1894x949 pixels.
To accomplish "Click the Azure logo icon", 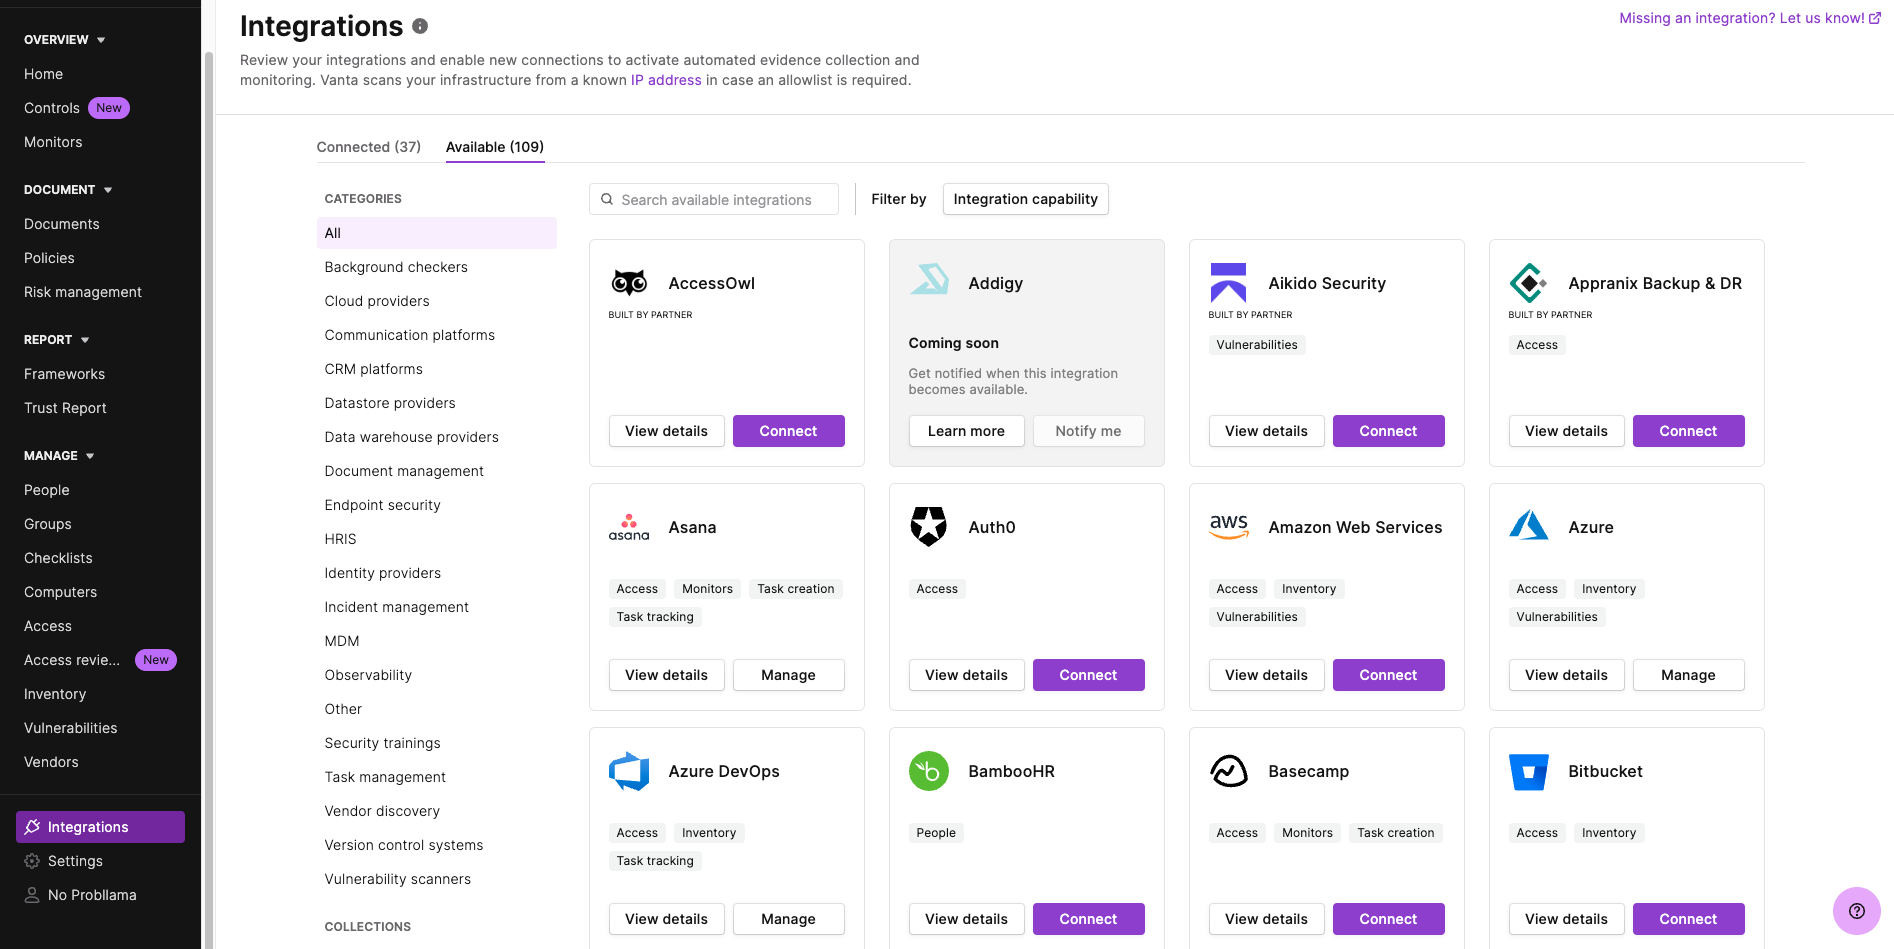I will point(1529,525).
